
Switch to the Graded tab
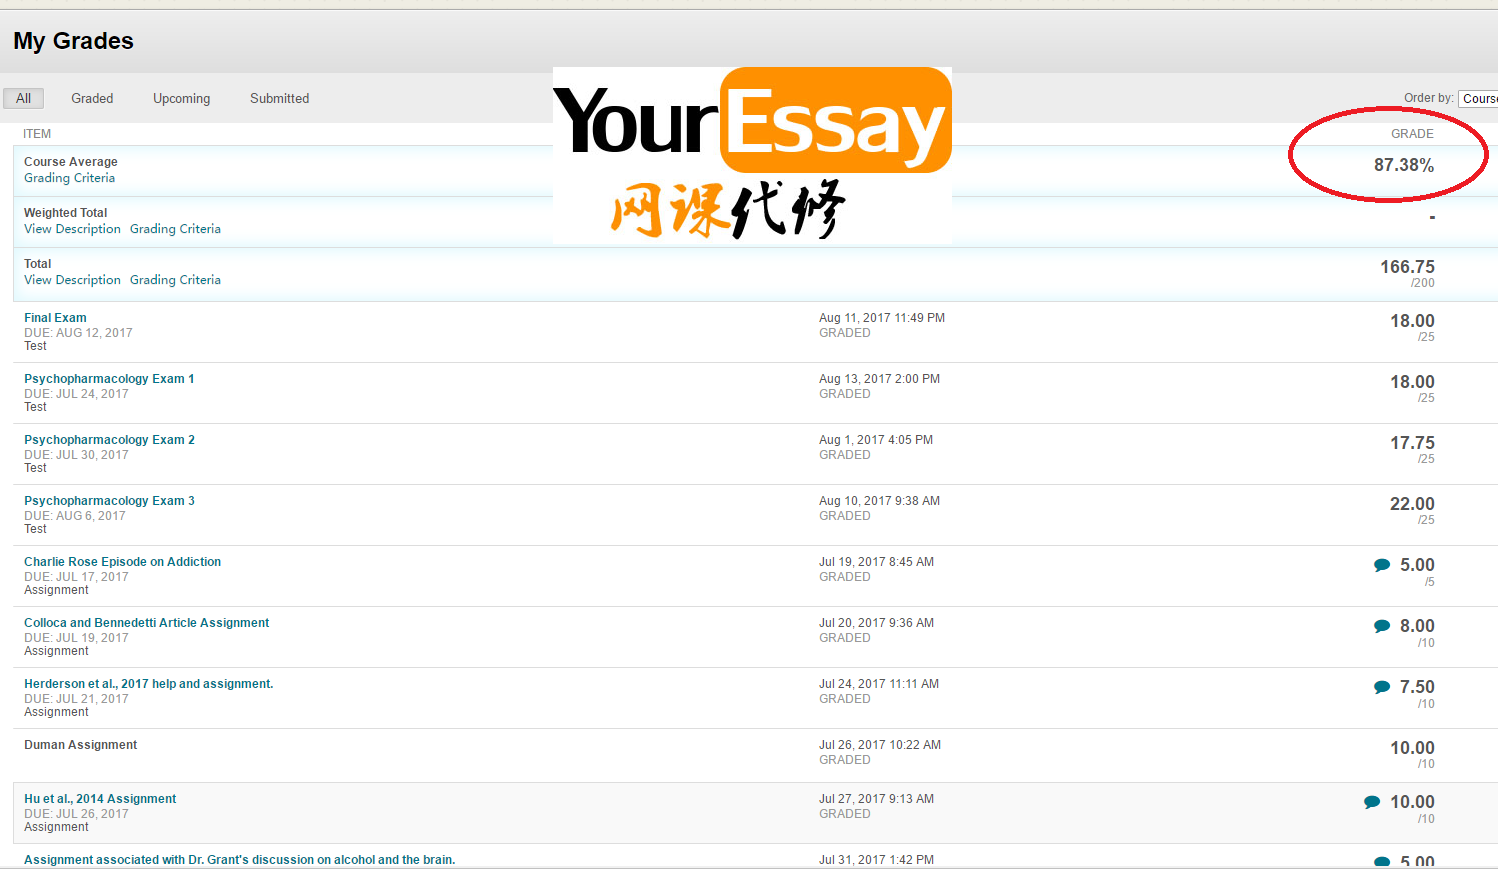[92, 98]
